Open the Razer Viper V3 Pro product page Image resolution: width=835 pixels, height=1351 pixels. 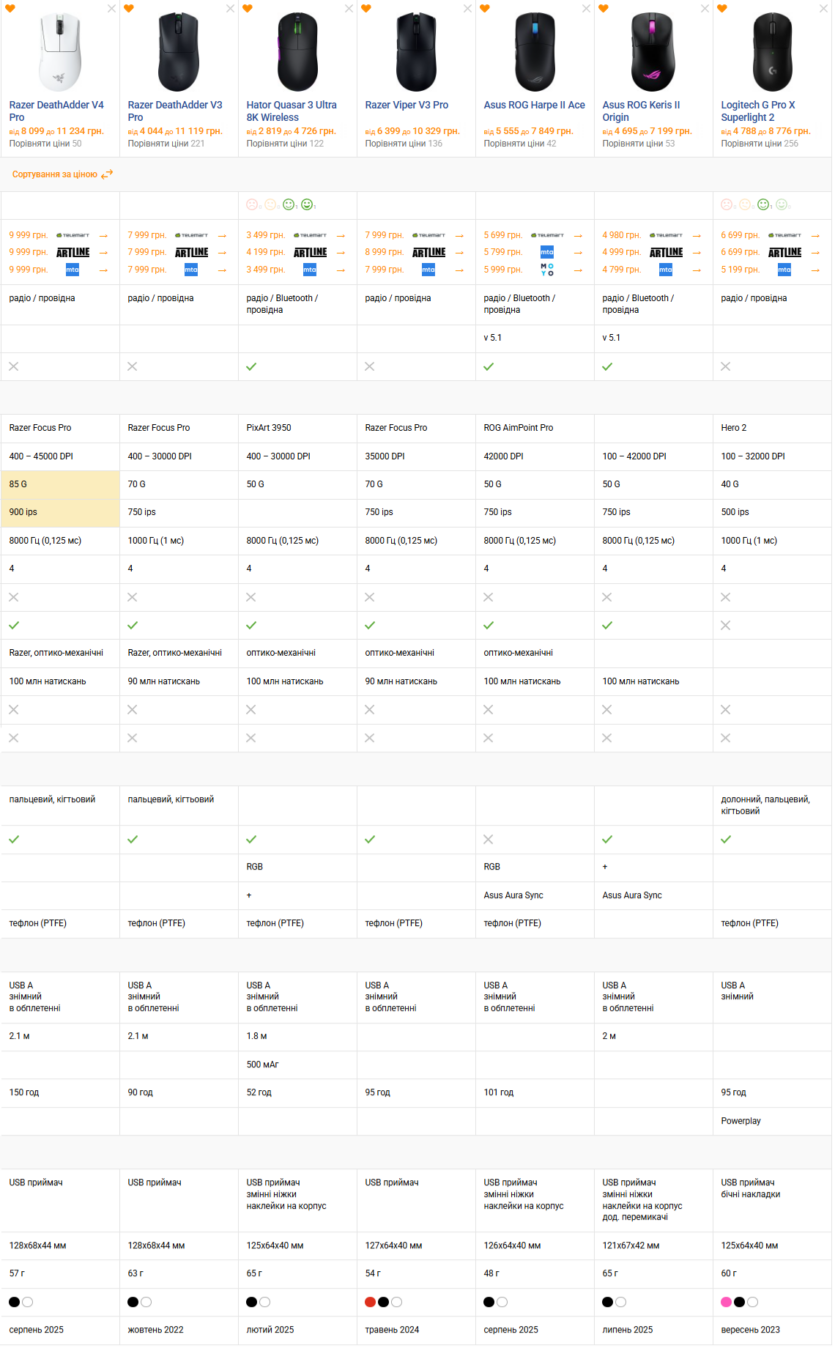[x=406, y=105]
